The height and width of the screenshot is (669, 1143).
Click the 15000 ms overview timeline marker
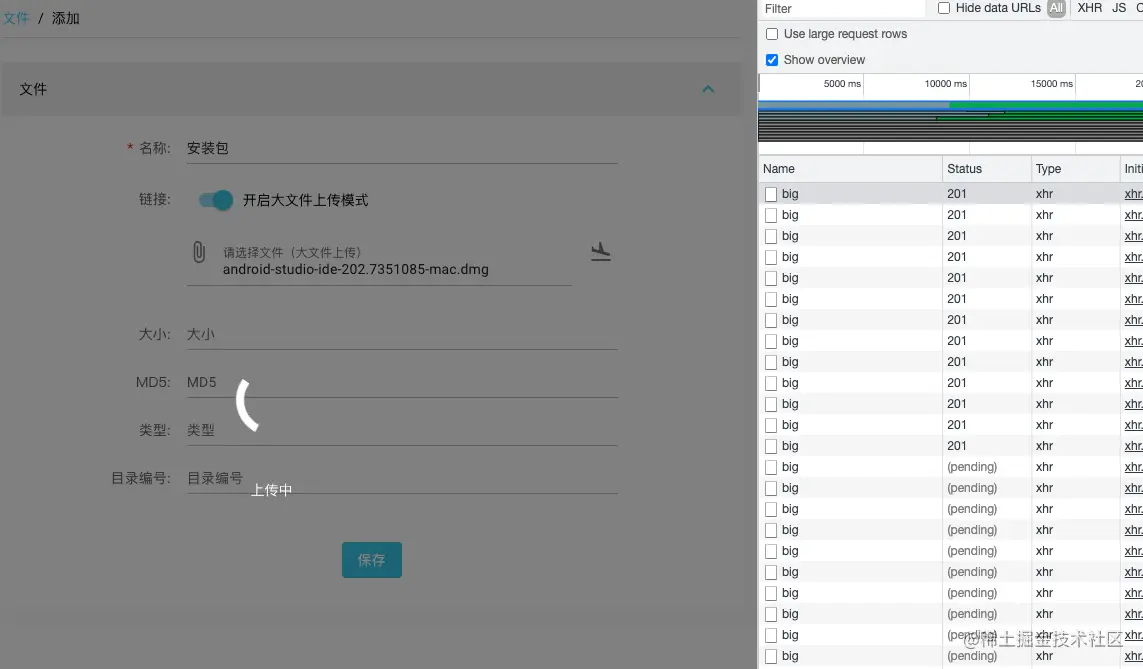[x=1051, y=84]
